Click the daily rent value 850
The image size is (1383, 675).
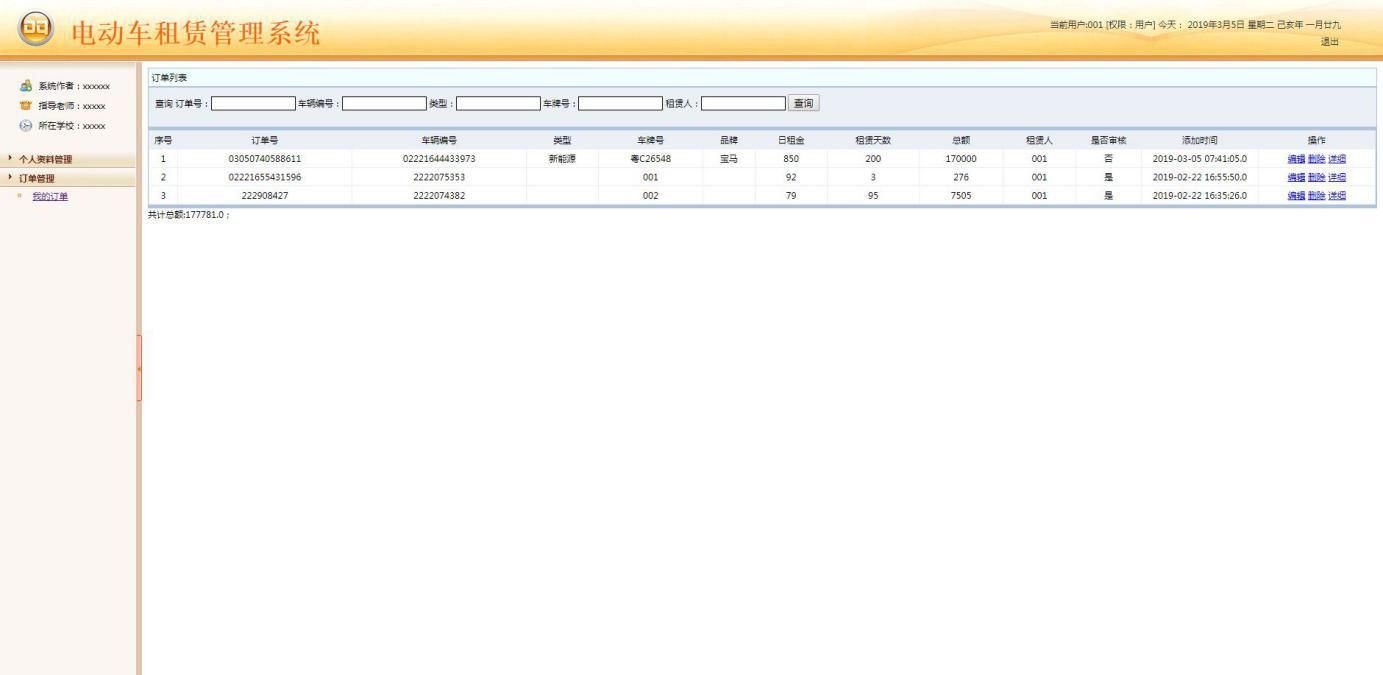coord(791,158)
